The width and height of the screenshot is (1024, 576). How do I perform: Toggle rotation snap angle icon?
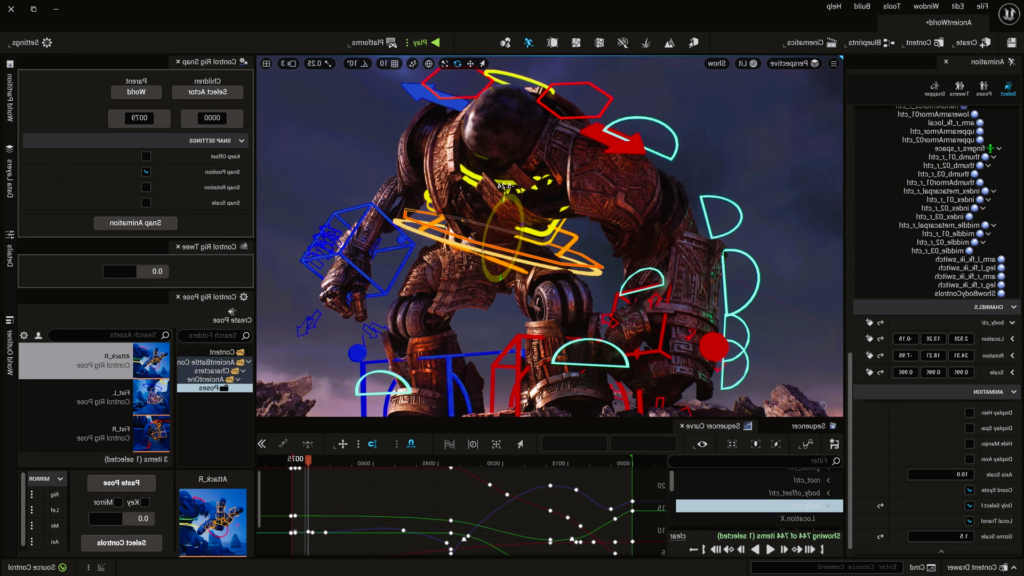(x=364, y=63)
